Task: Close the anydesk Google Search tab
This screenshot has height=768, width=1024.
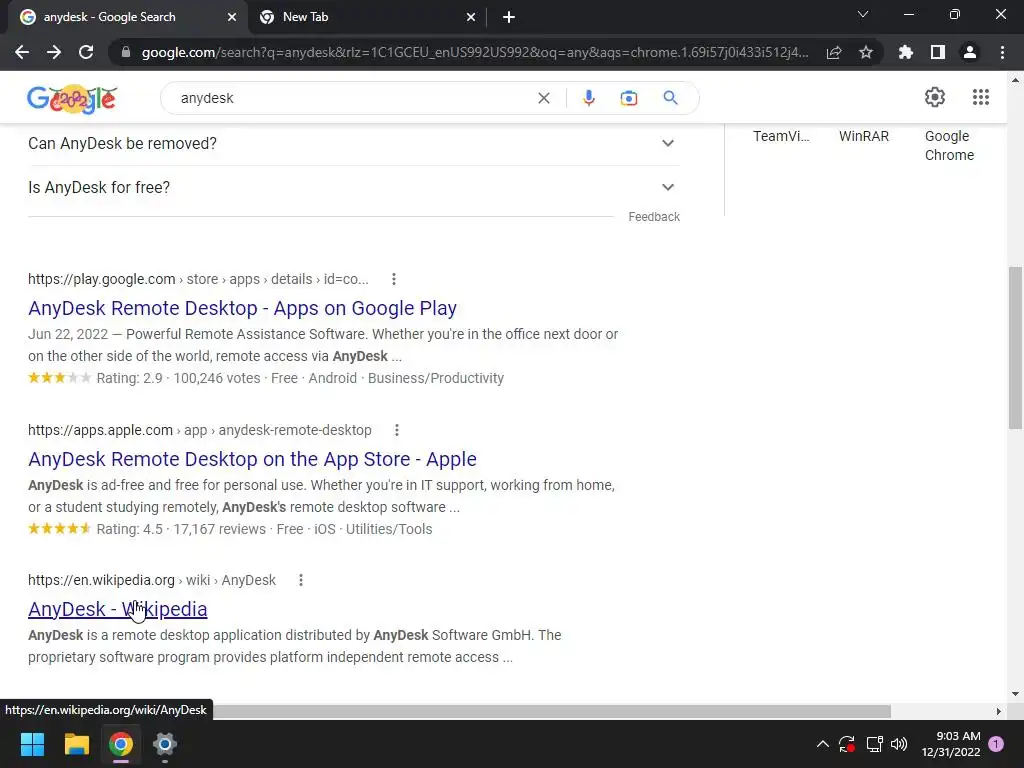Action: [x=232, y=17]
